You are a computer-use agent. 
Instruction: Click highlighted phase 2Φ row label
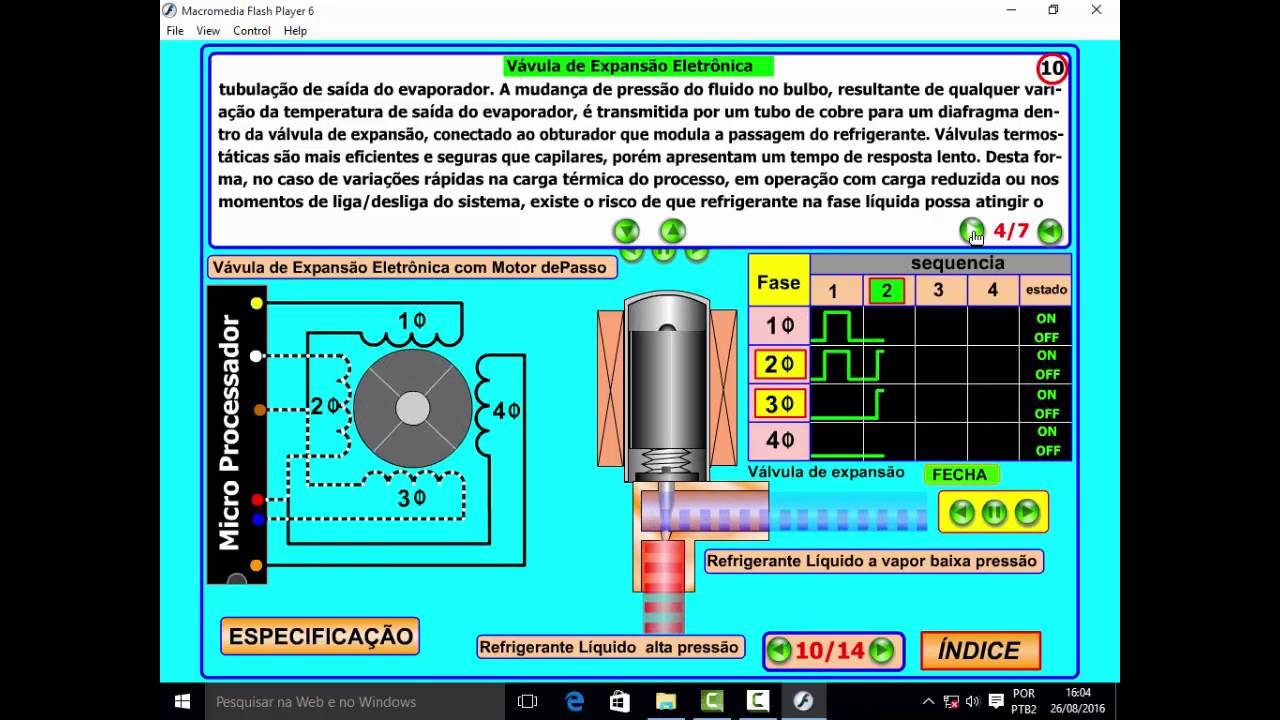click(779, 365)
